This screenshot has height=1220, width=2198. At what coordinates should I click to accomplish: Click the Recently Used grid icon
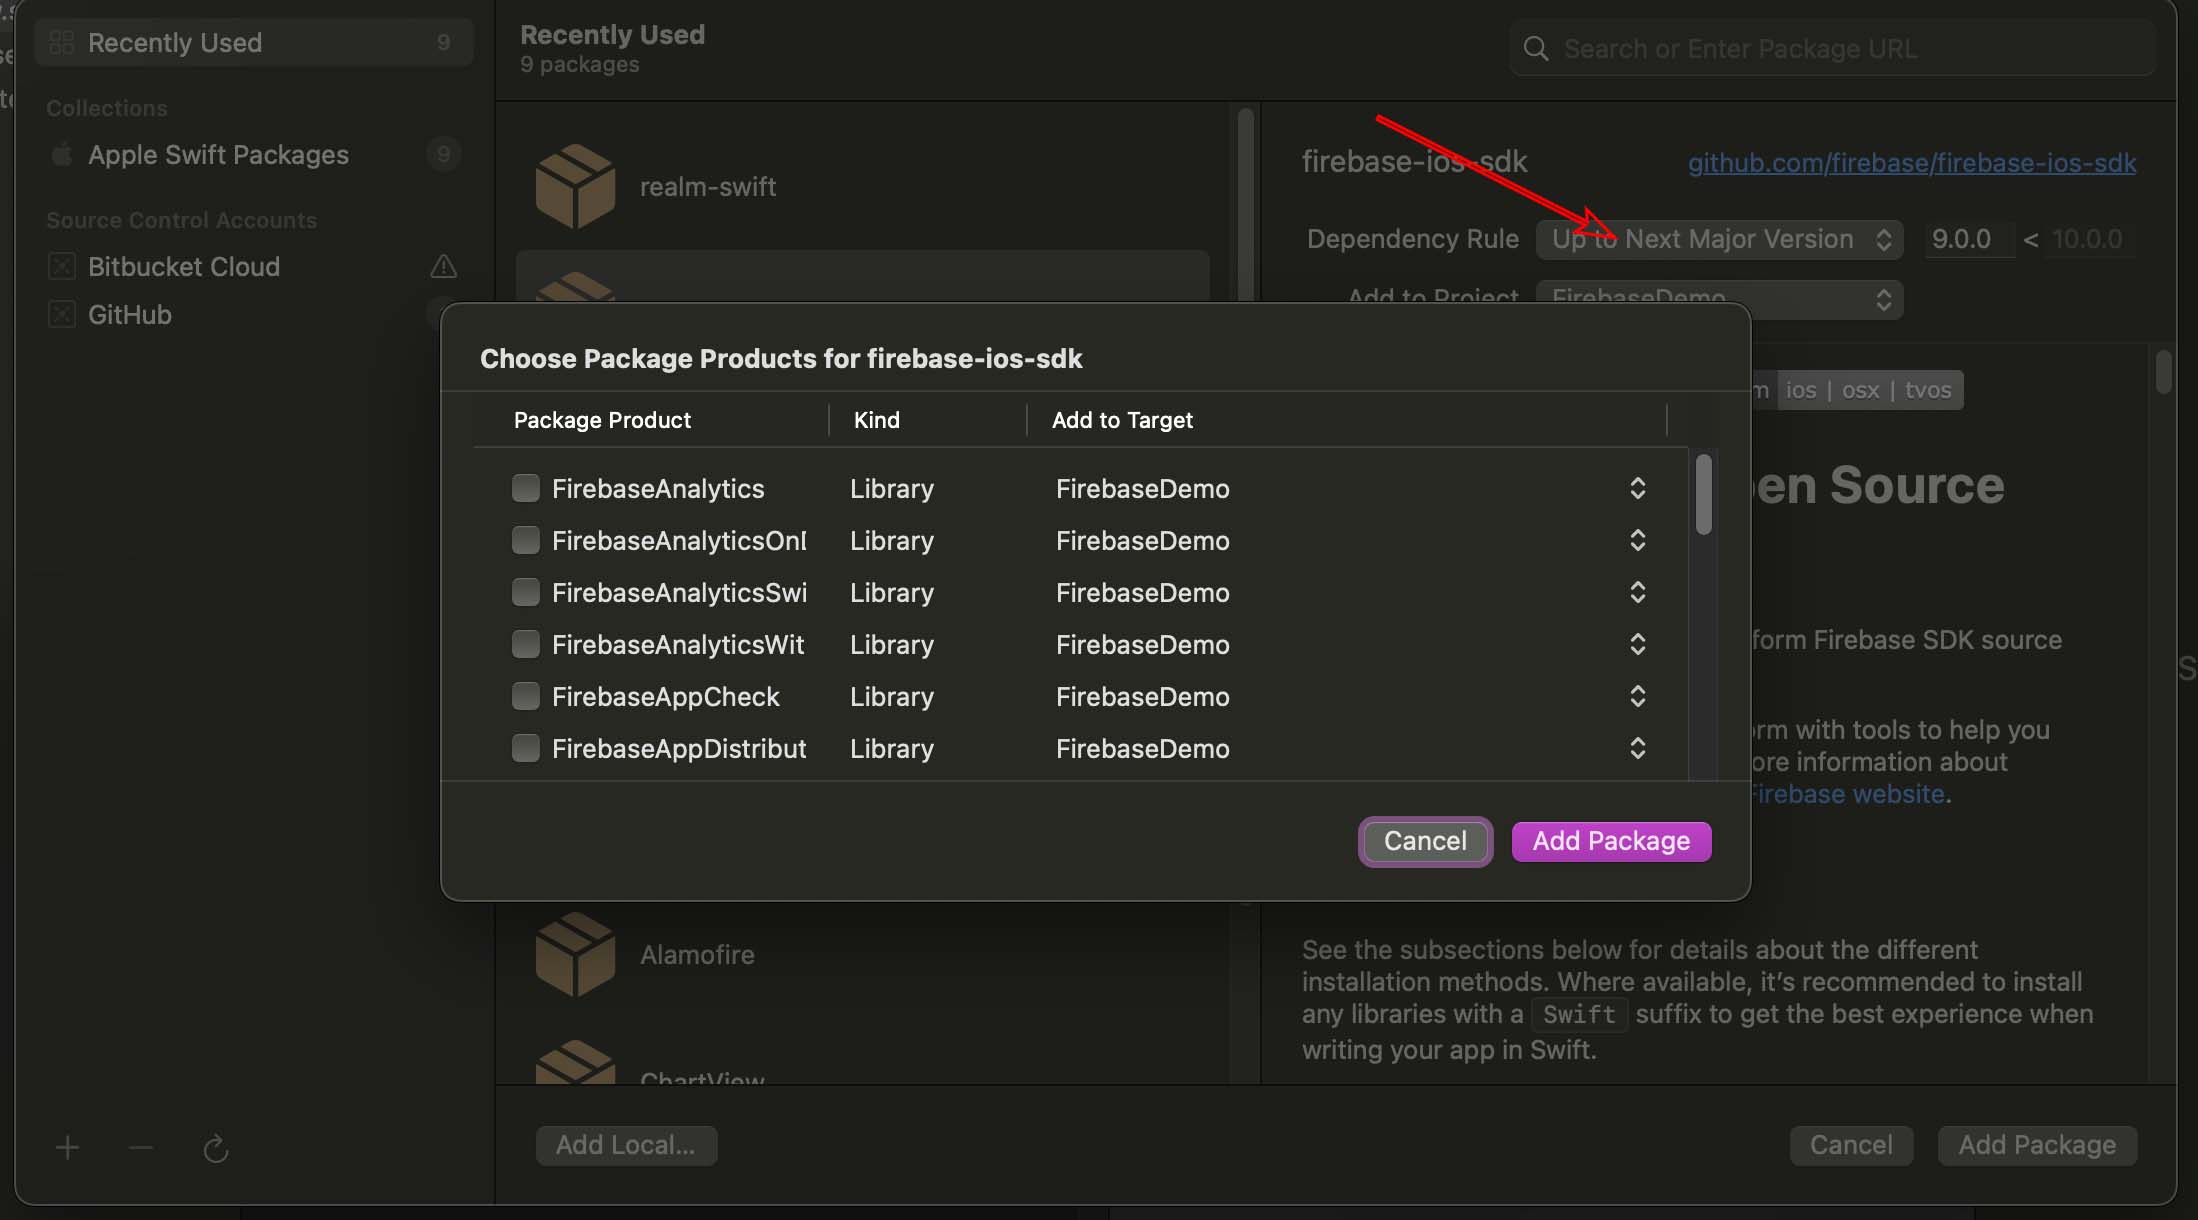click(62, 42)
